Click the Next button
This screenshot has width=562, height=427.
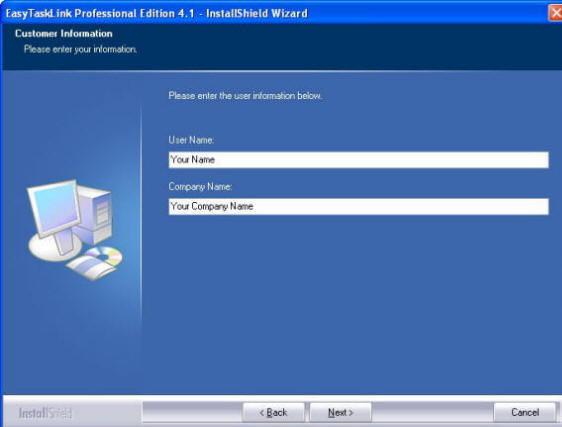tap(340, 412)
